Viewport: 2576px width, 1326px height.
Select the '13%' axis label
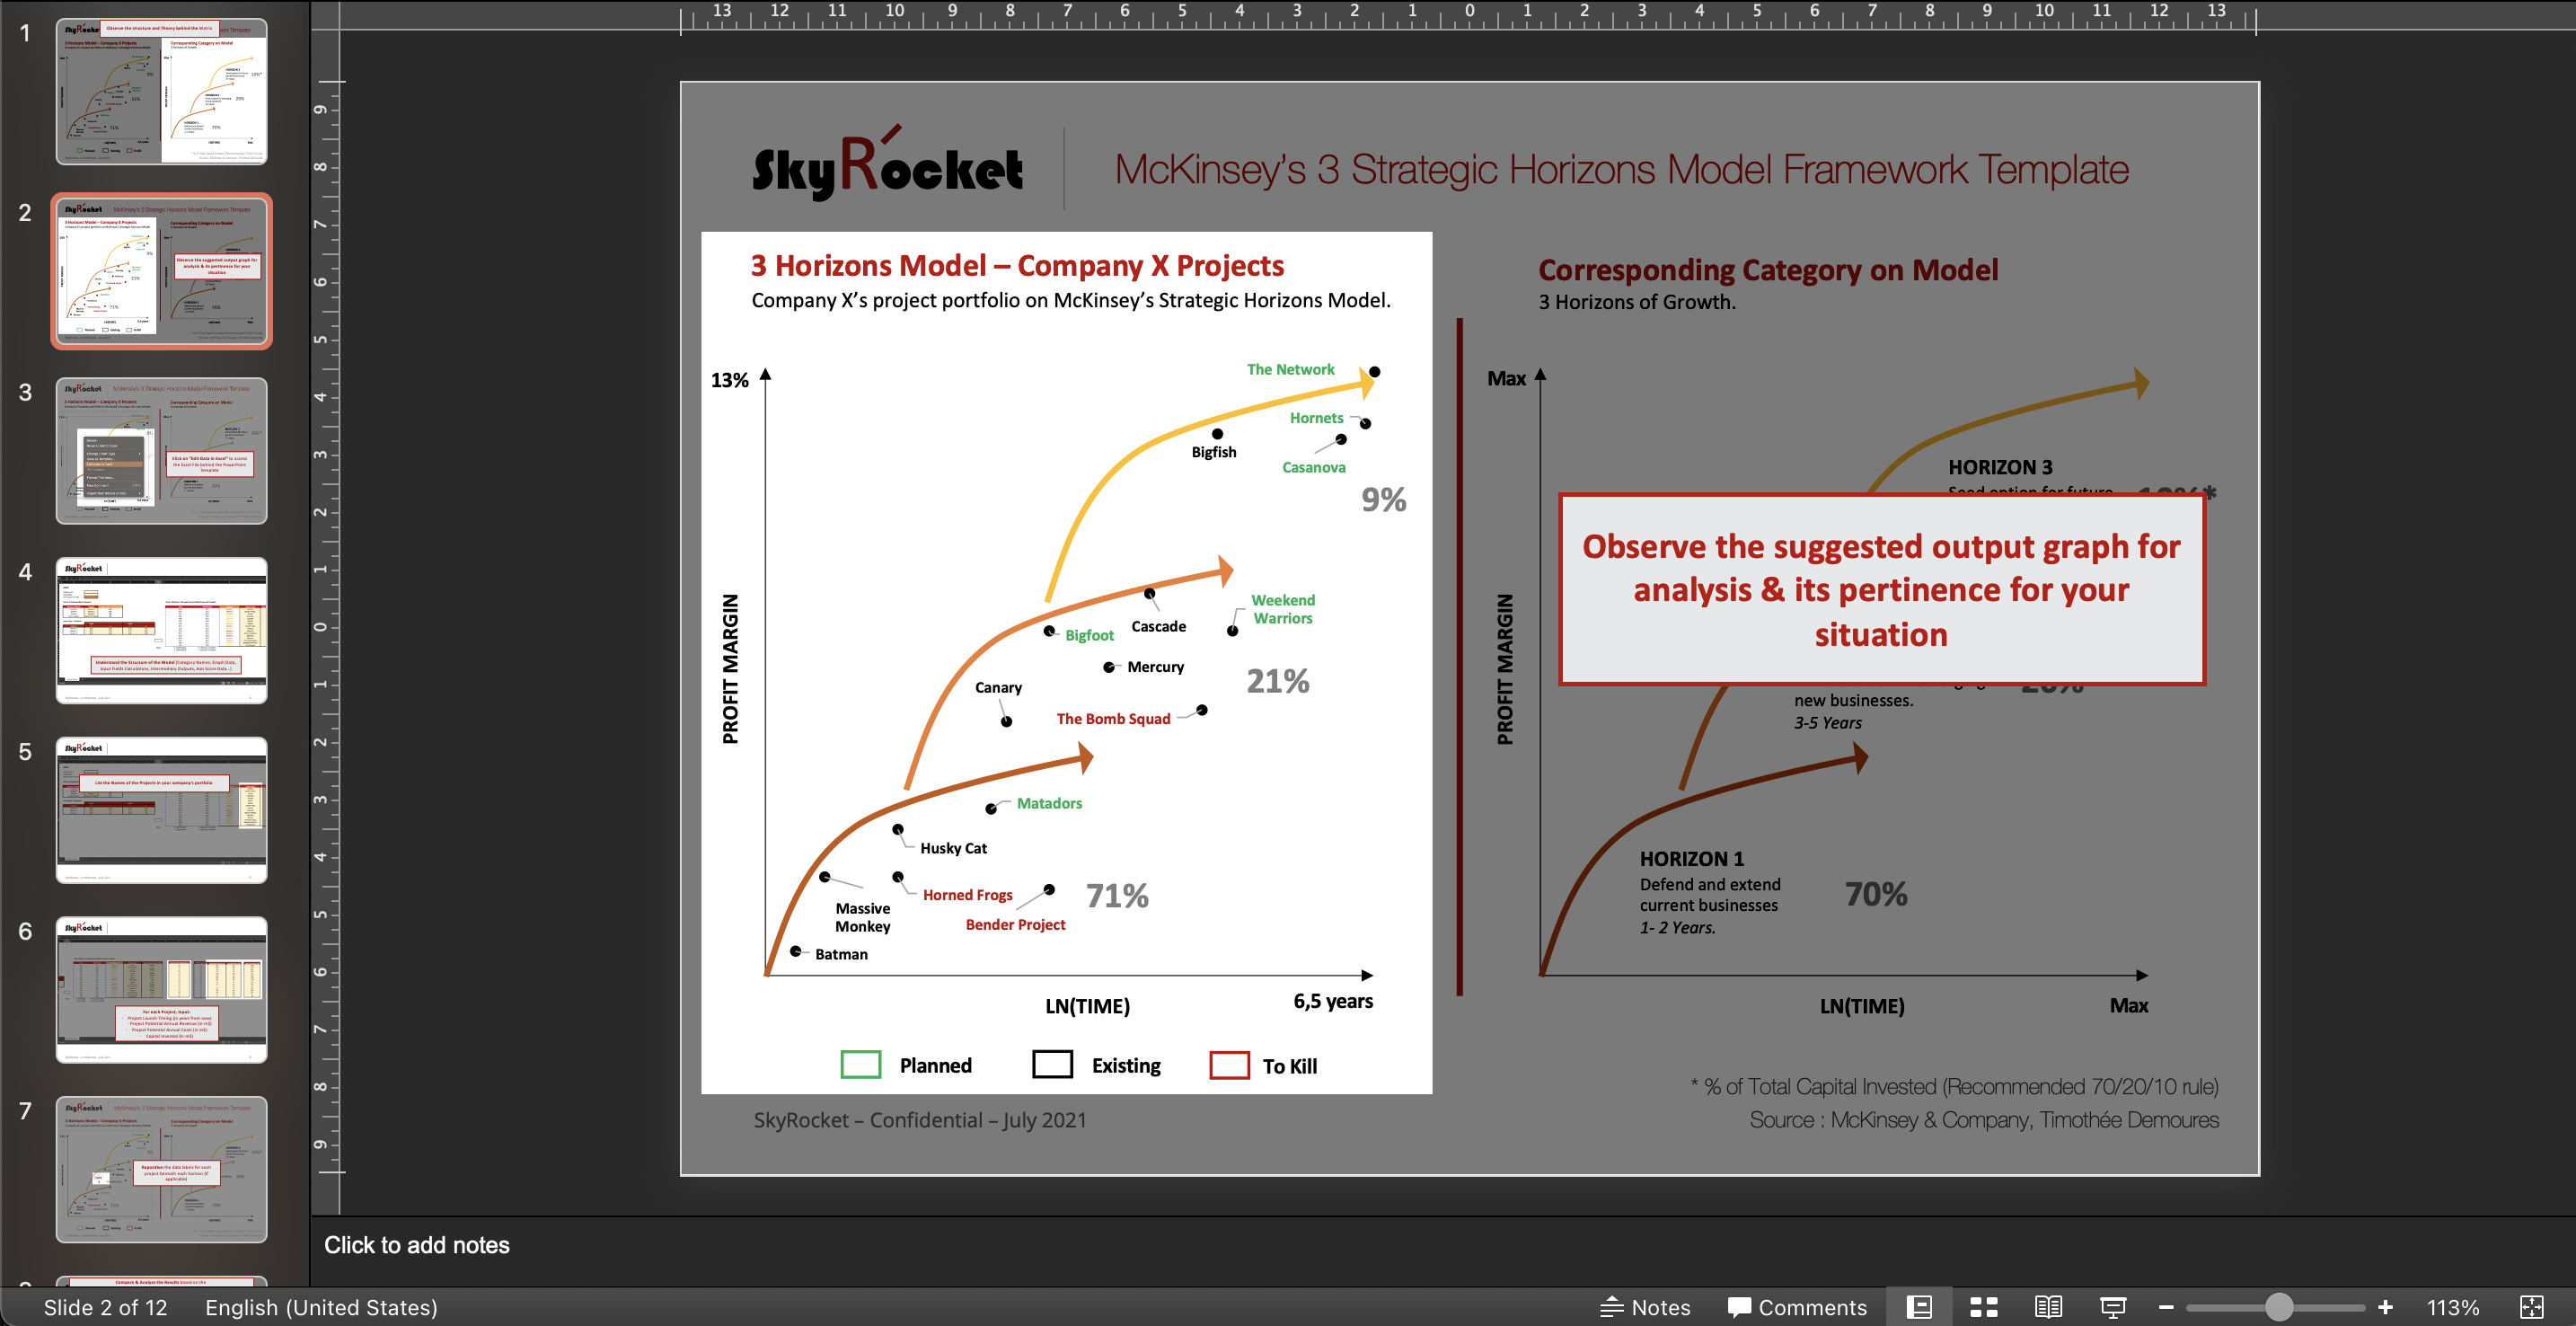[x=729, y=380]
